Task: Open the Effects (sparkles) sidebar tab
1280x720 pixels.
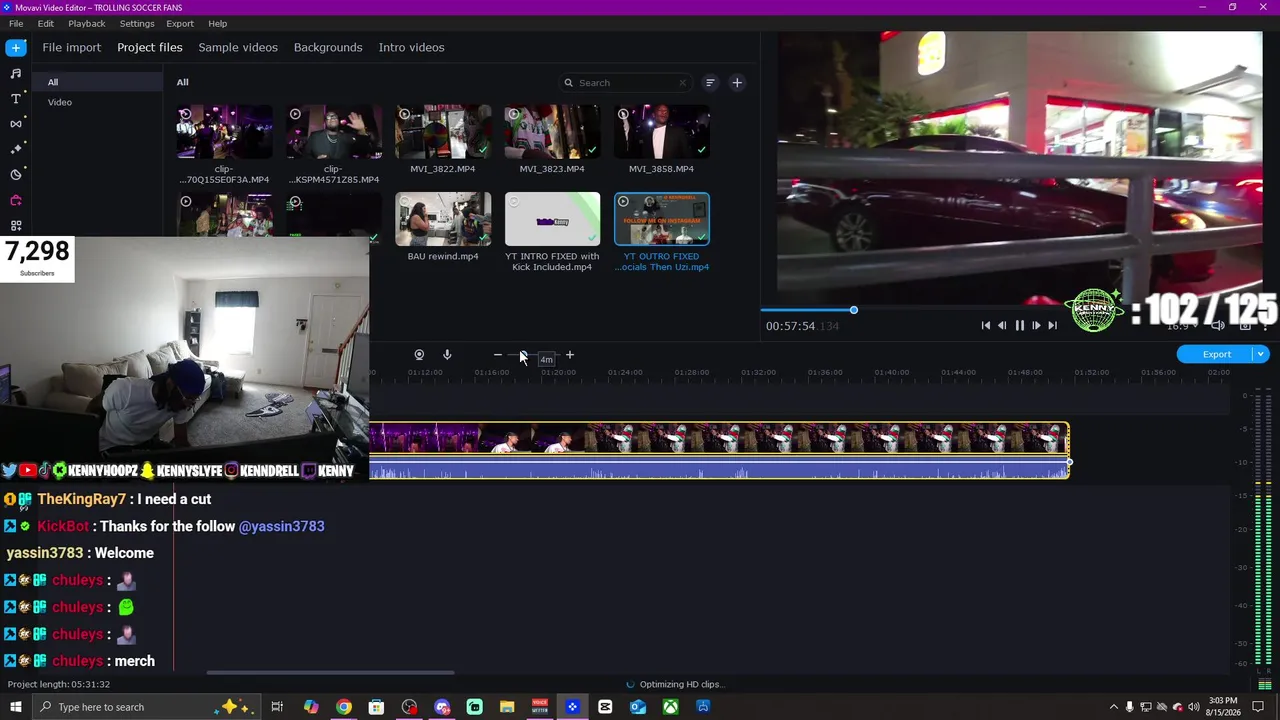Action: pos(16,149)
